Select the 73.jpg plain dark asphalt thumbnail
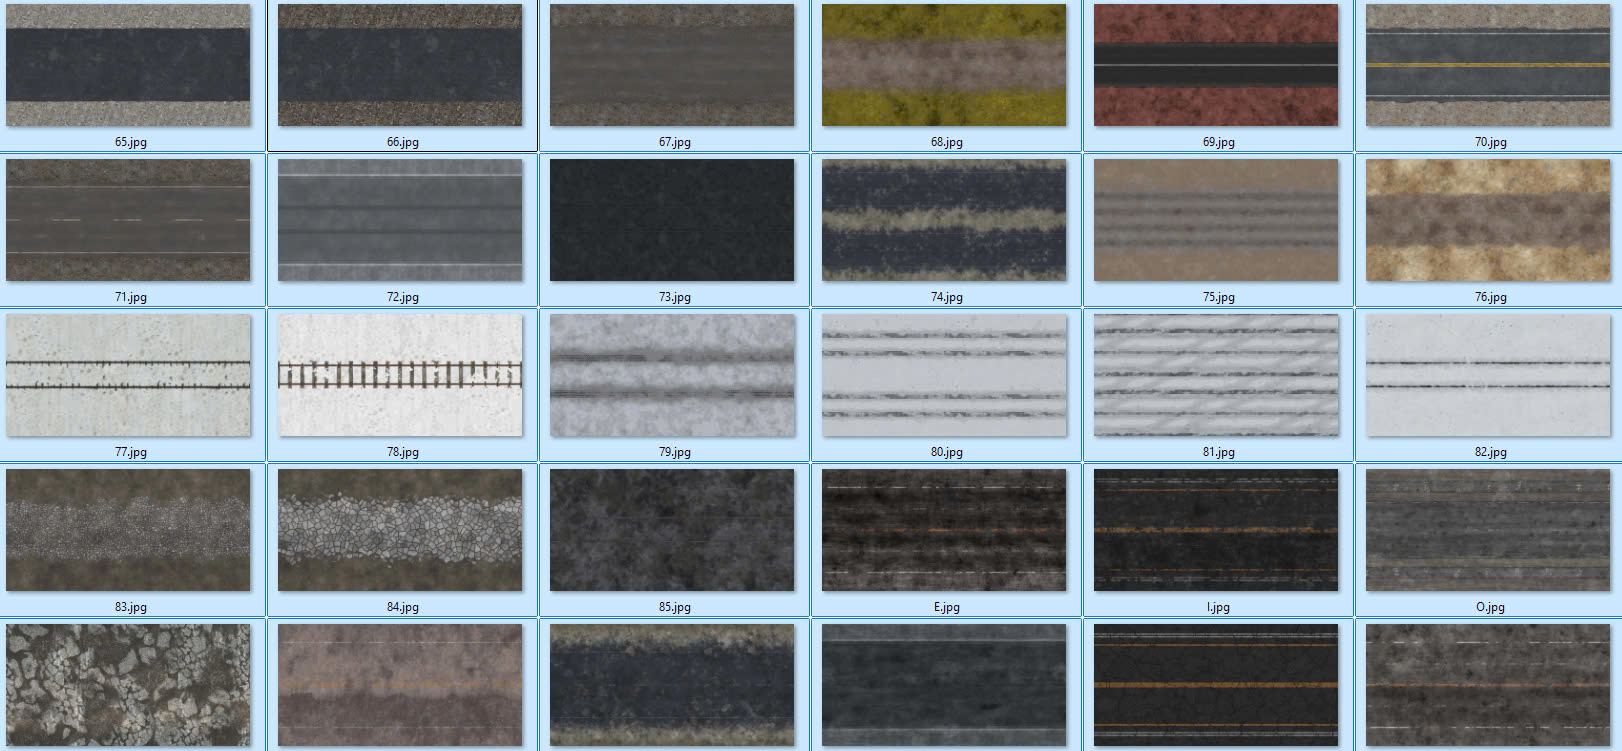The width and height of the screenshot is (1622, 751). 672,220
